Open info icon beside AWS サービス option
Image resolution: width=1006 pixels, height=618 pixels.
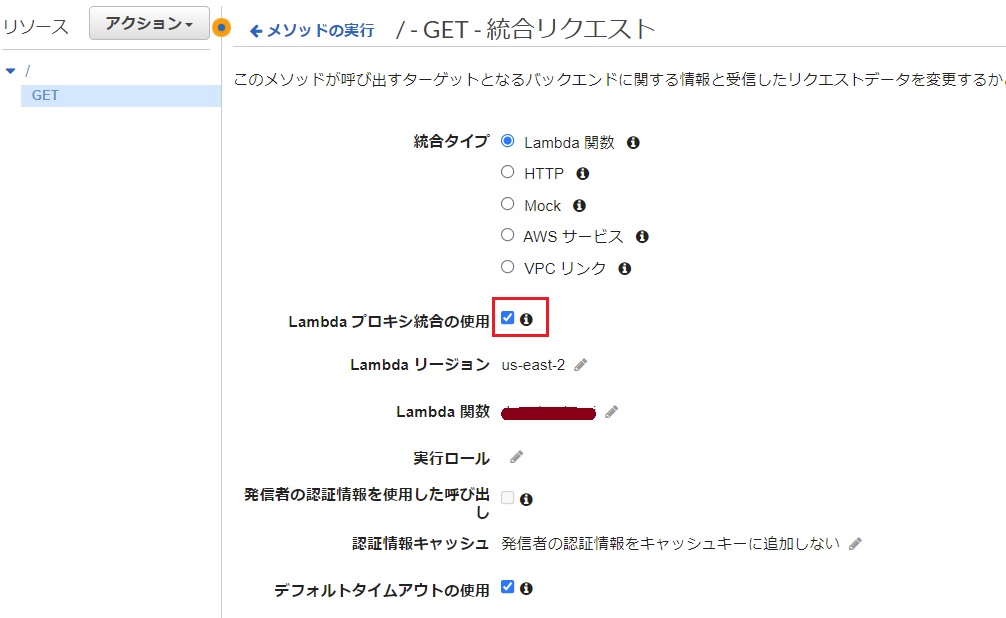(642, 236)
